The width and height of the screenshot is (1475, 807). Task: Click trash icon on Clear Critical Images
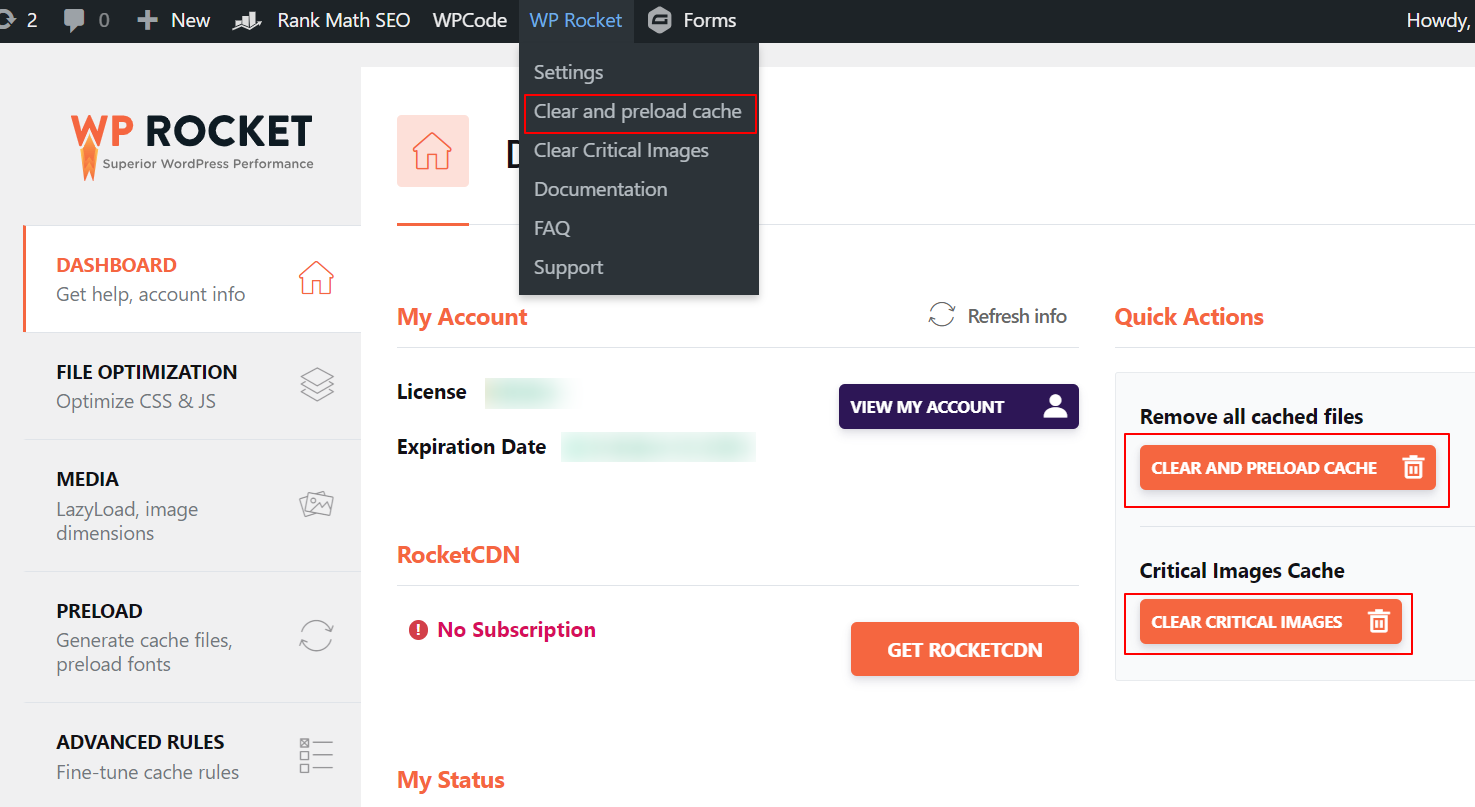[1379, 621]
